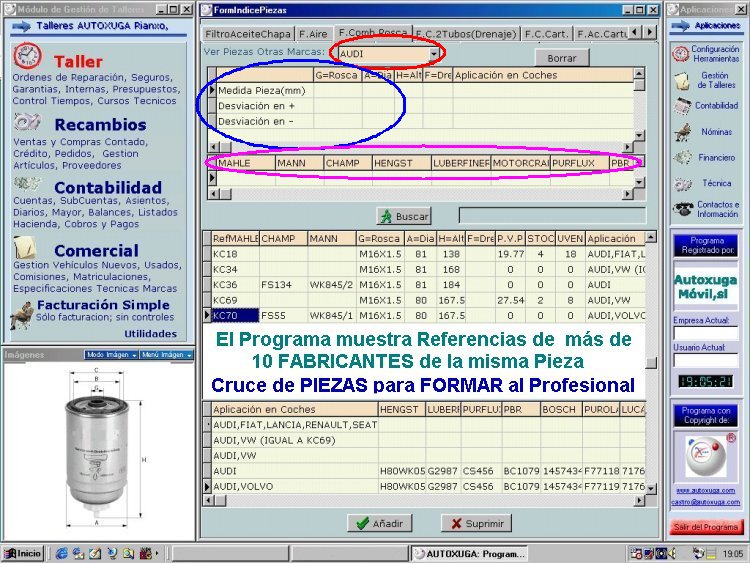Open the Contabilidad money icon
Viewport: 750px width, 563px height.
pos(27,184)
